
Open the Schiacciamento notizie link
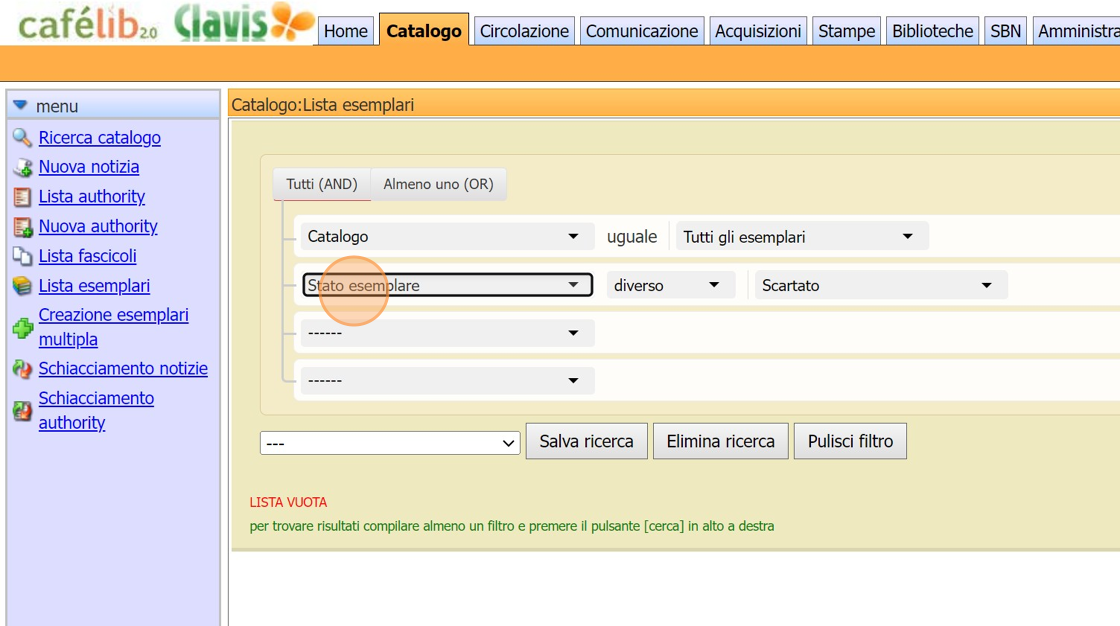click(123, 369)
